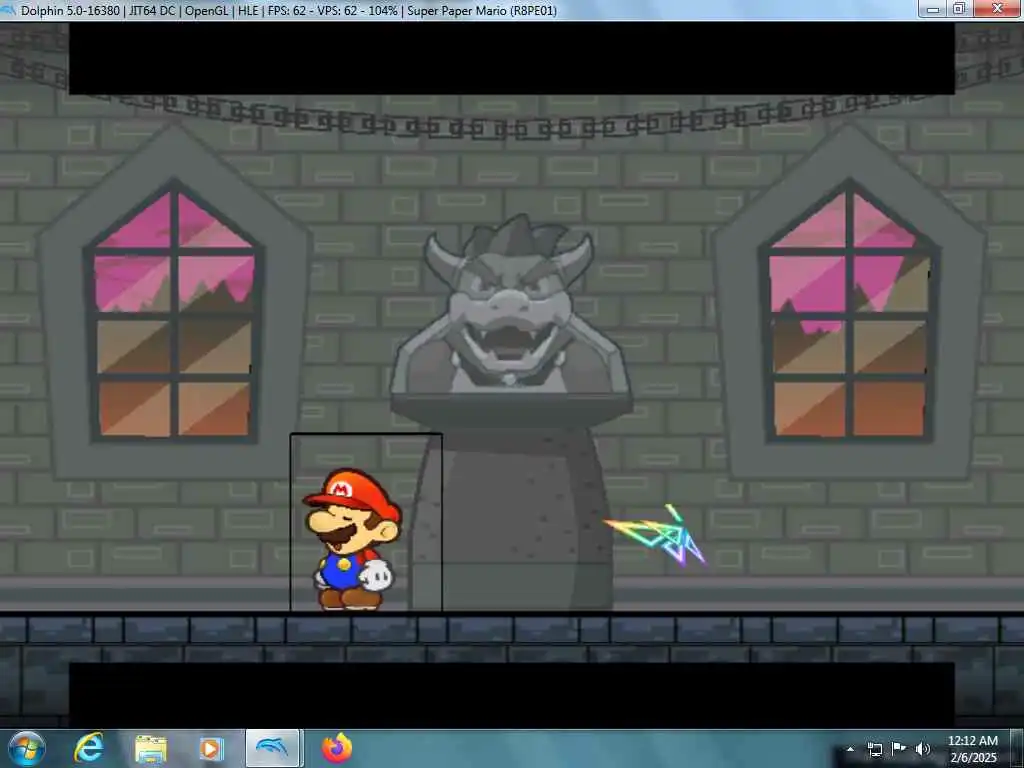Minimize the Dolphin window
This screenshot has width=1024, height=768.
click(933, 9)
